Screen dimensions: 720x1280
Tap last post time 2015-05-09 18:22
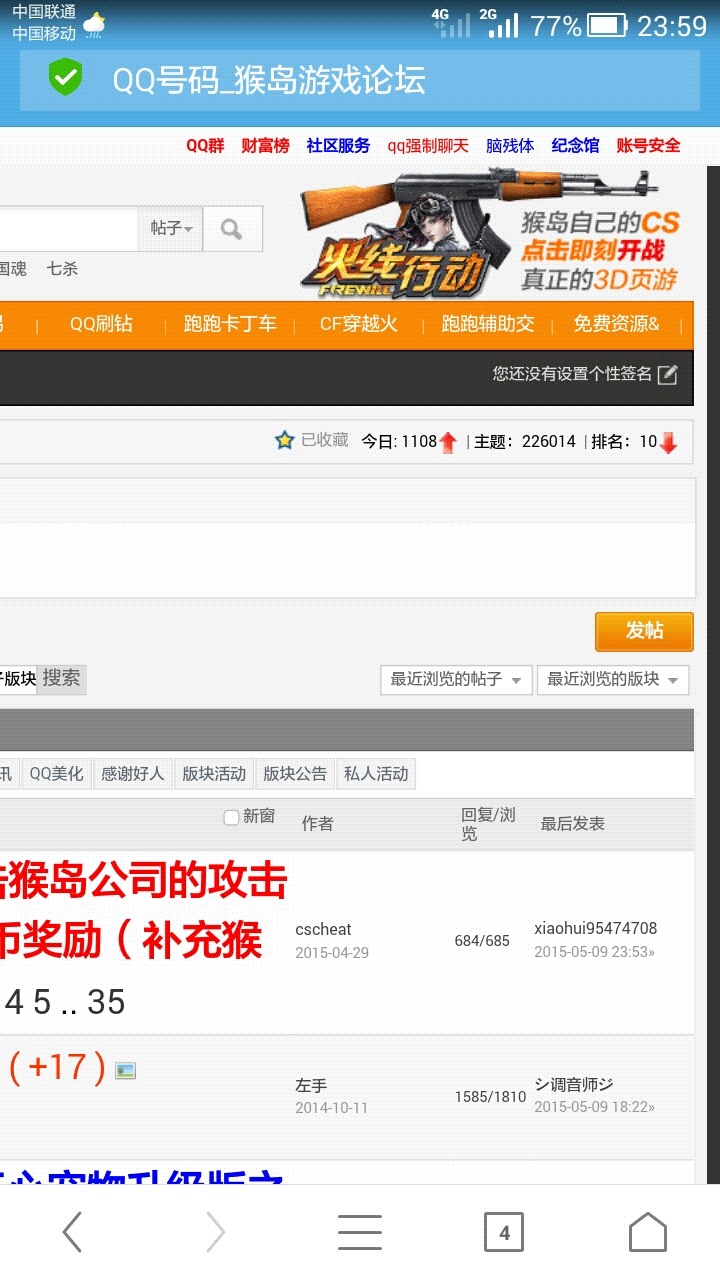tap(595, 1108)
